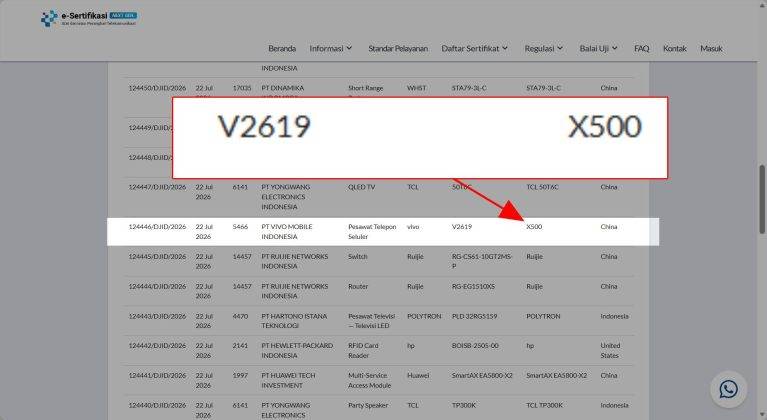Viewport: 767px width, 420px height.
Task: Select certificate number 124441/DJID/2026
Action: tap(157, 376)
